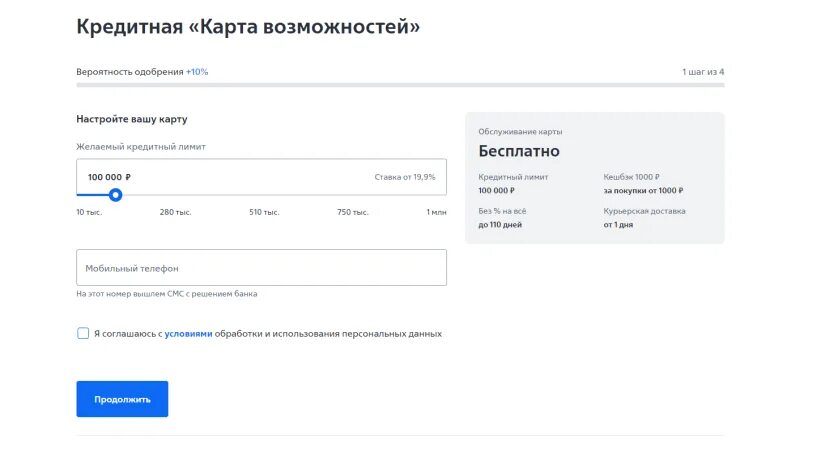The height and width of the screenshot is (454, 825).
Task: Click the «Бесплатно» card service heading
Action: point(519,151)
